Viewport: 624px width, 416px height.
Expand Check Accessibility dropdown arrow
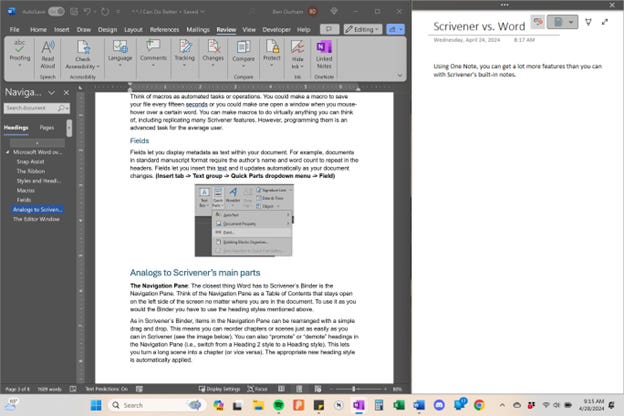coord(98,66)
